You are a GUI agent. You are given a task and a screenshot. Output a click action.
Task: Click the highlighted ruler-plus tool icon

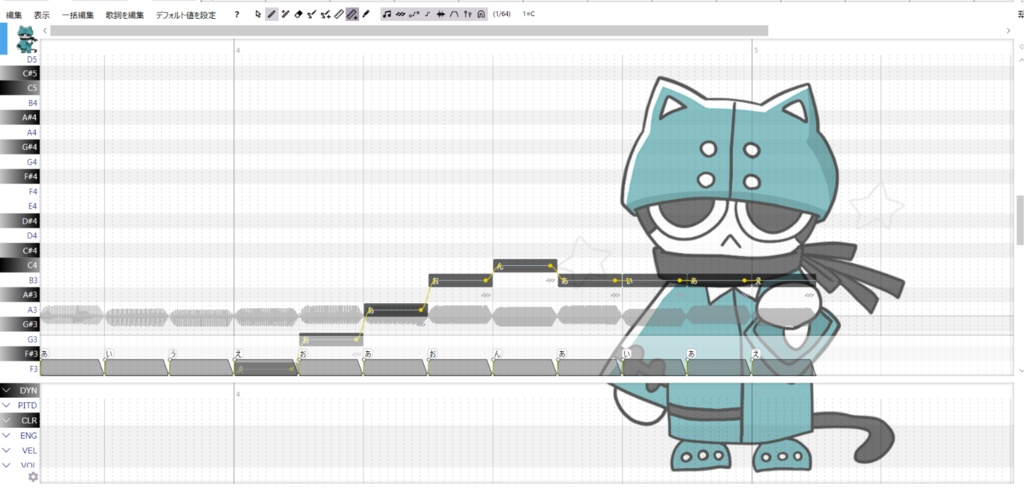pyautogui.click(x=352, y=14)
